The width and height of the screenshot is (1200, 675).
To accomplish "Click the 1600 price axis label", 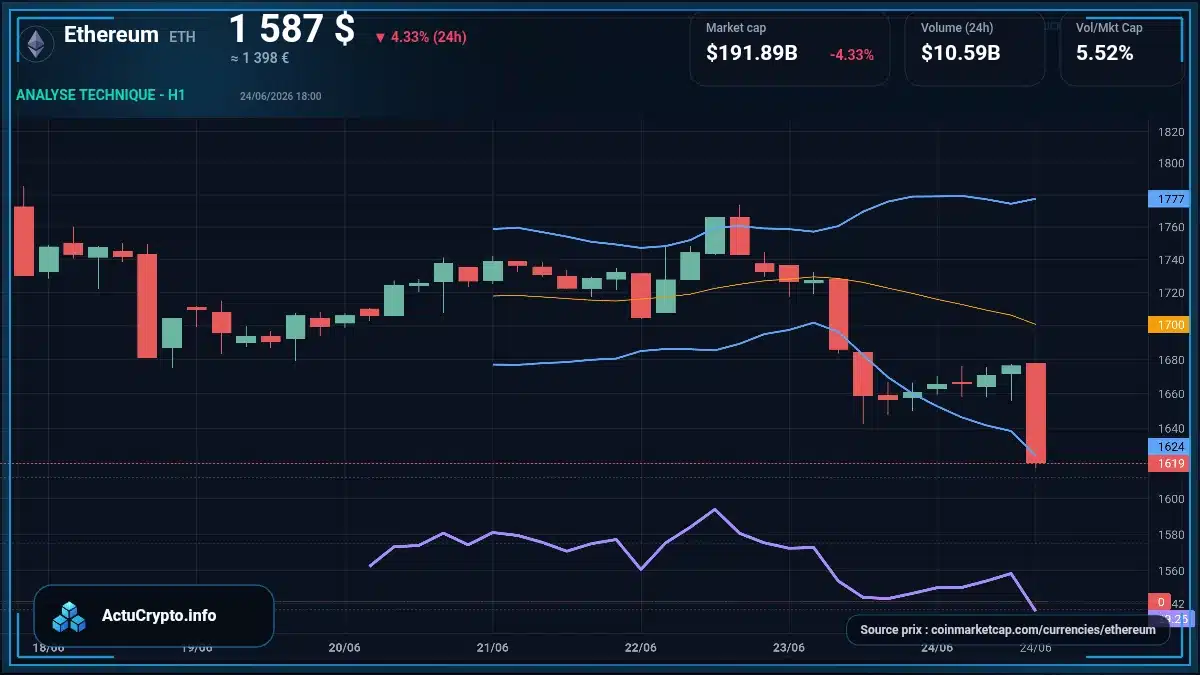I will [1171, 499].
